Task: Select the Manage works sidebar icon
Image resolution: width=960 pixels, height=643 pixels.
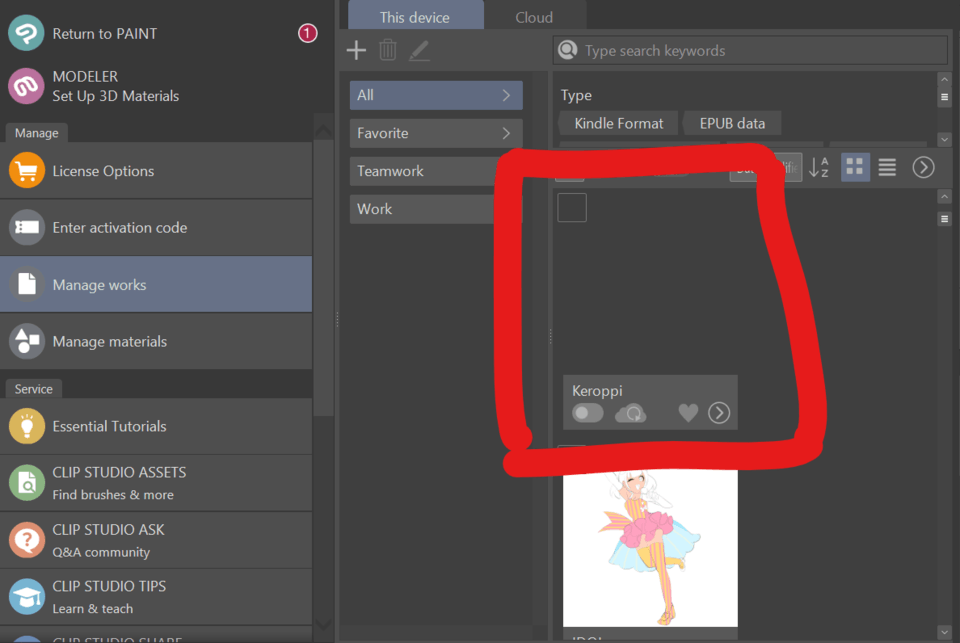Action: 26,284
